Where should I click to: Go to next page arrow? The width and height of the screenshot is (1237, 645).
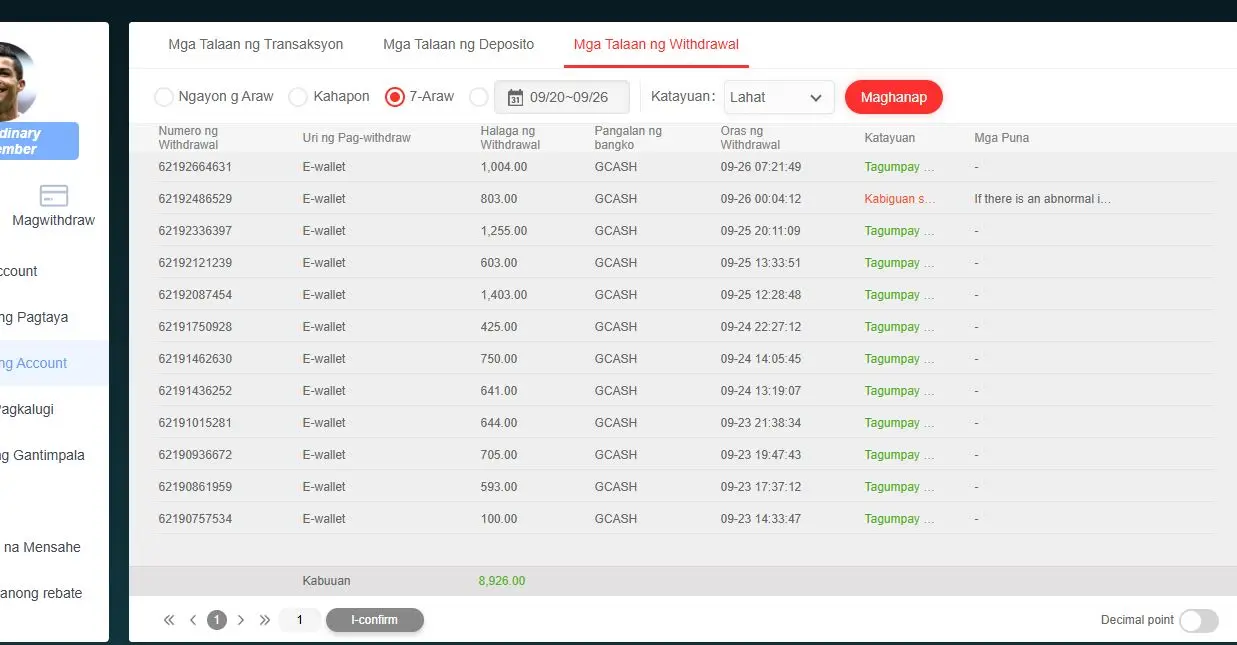[x=241, y=620]
